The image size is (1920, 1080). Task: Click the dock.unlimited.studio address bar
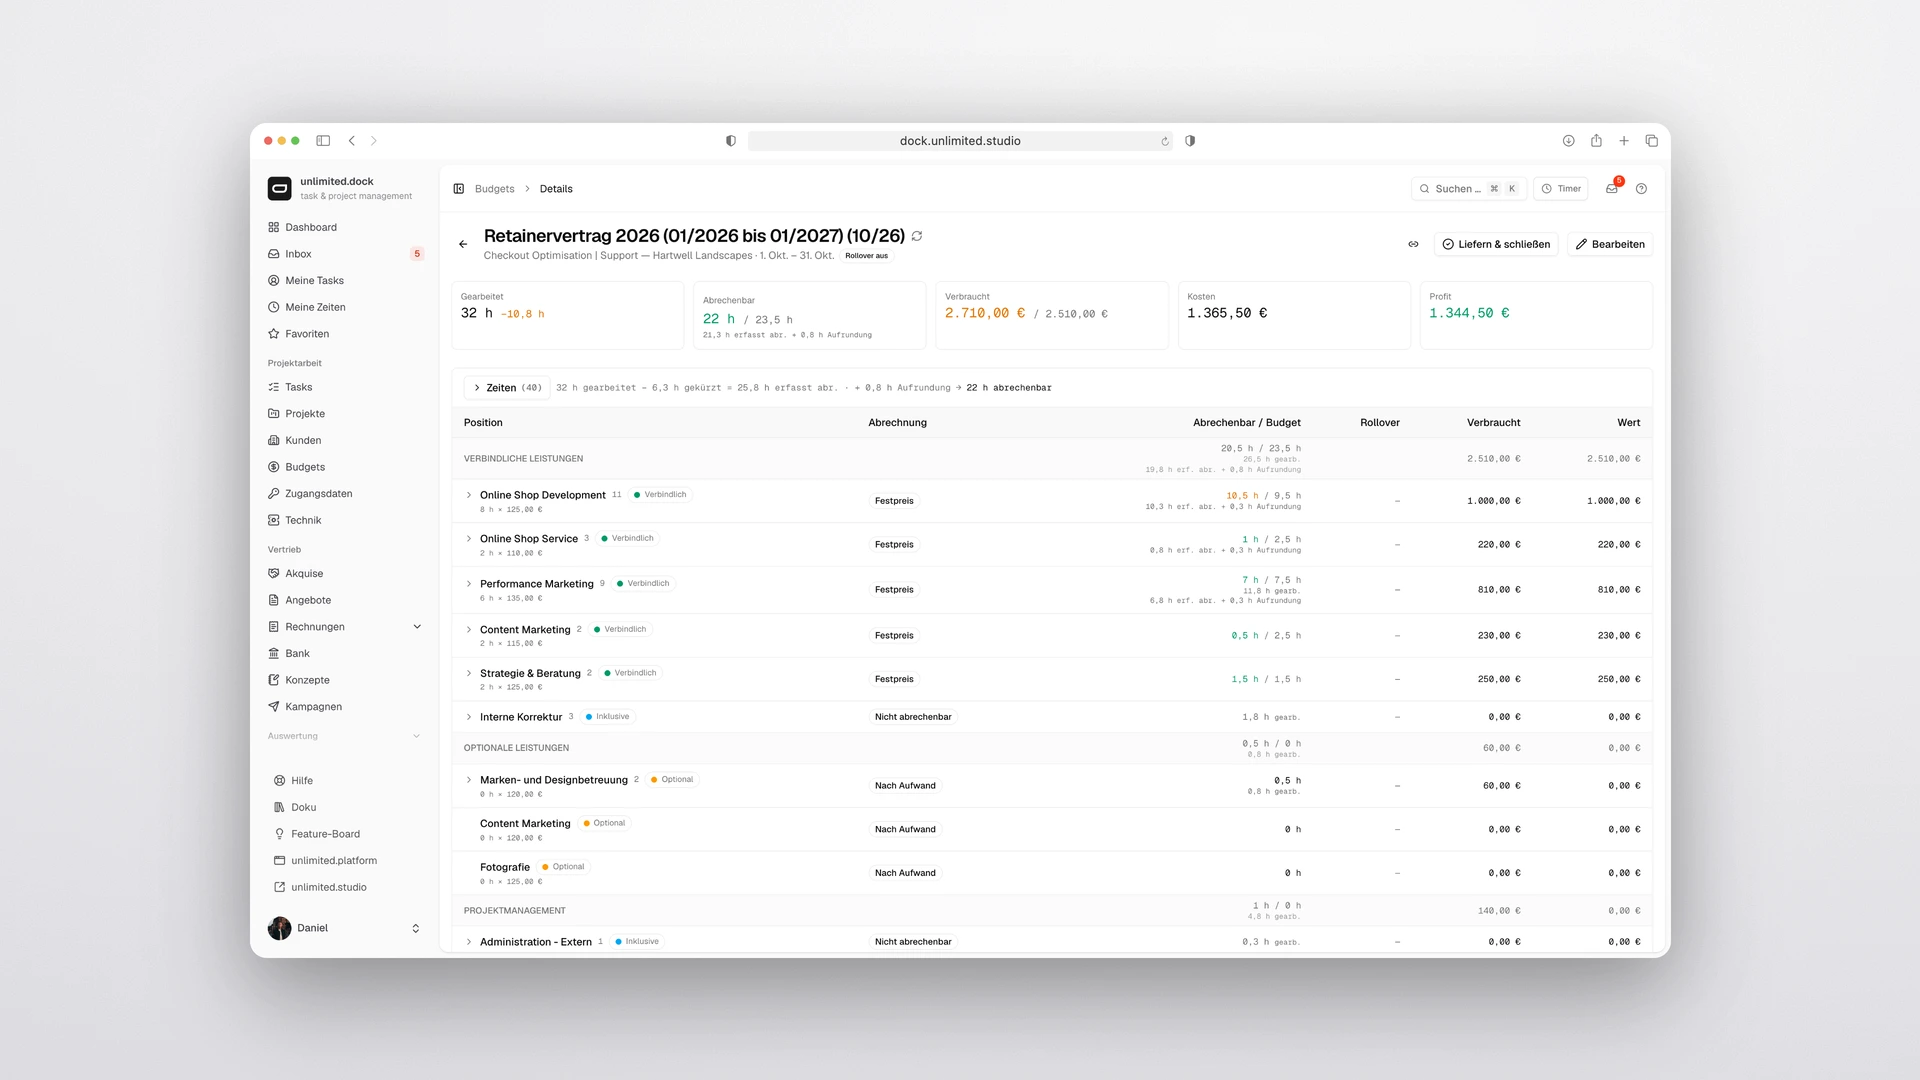960,141
